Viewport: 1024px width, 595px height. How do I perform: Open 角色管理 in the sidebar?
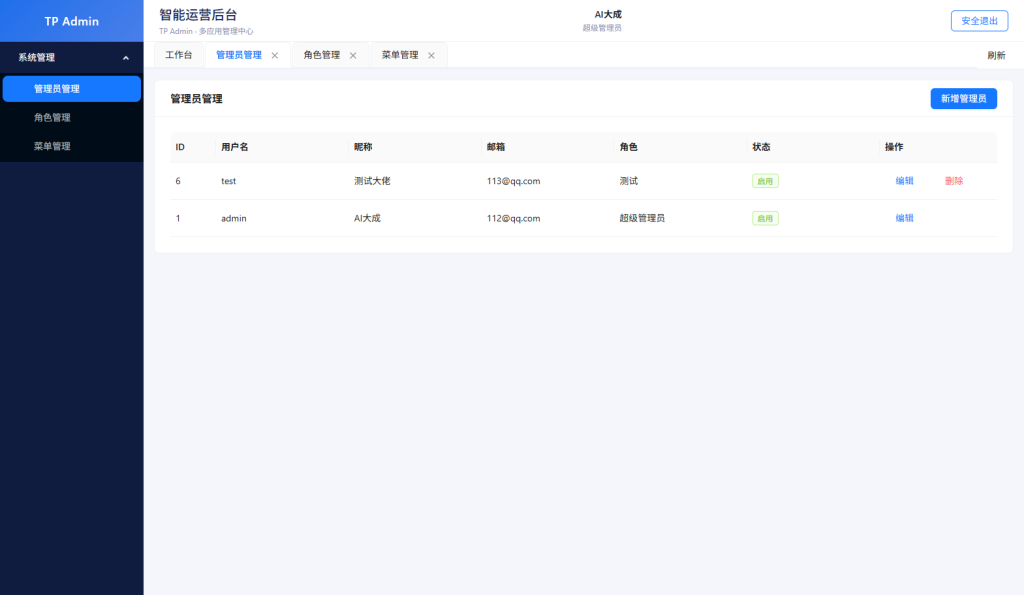tap(52, 118)
